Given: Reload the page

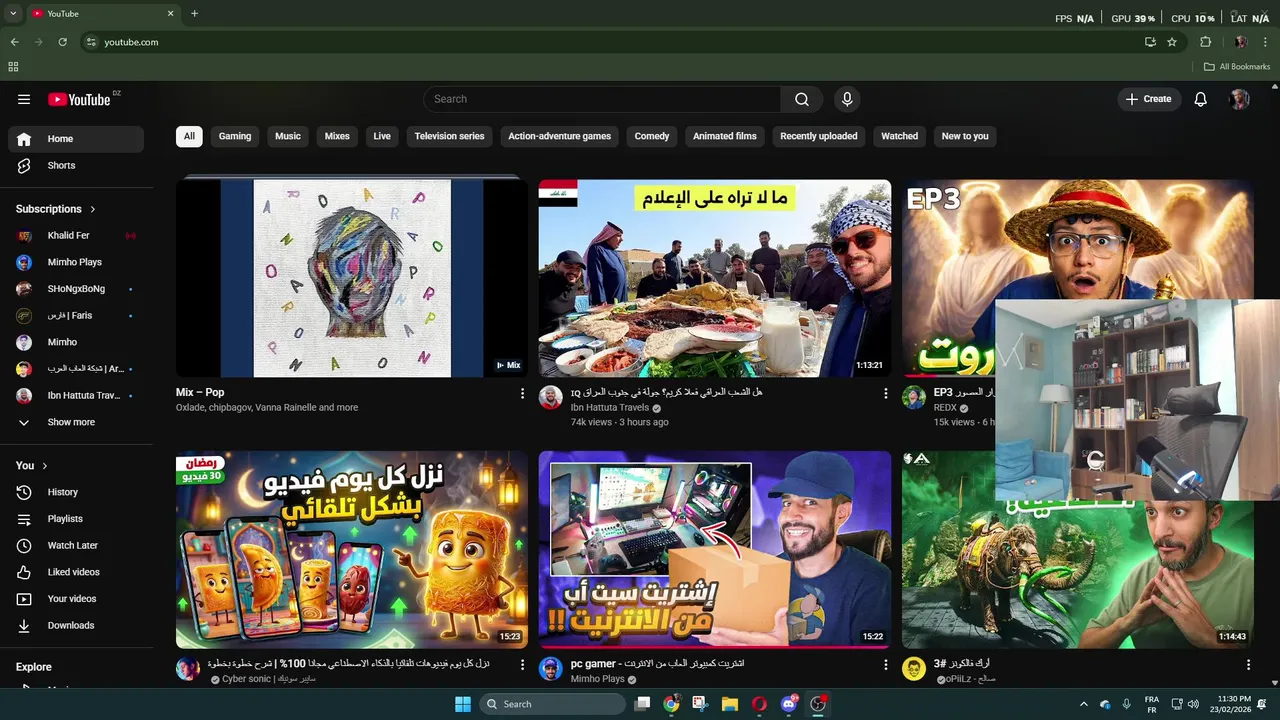Looking at the screenshot, I should pyautogui.click(x=62, y=42).
